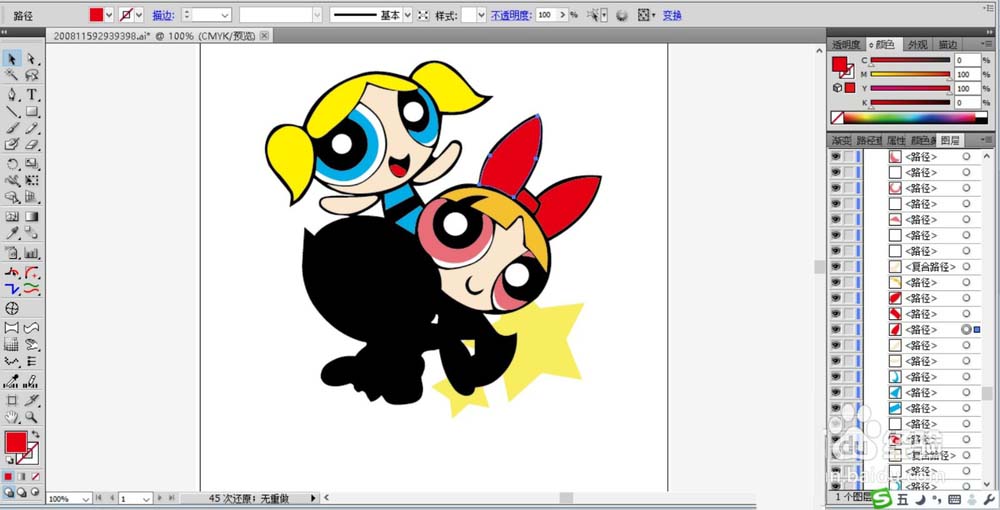
Task: Select the Type (T) tool
Action: pos(32,95)
